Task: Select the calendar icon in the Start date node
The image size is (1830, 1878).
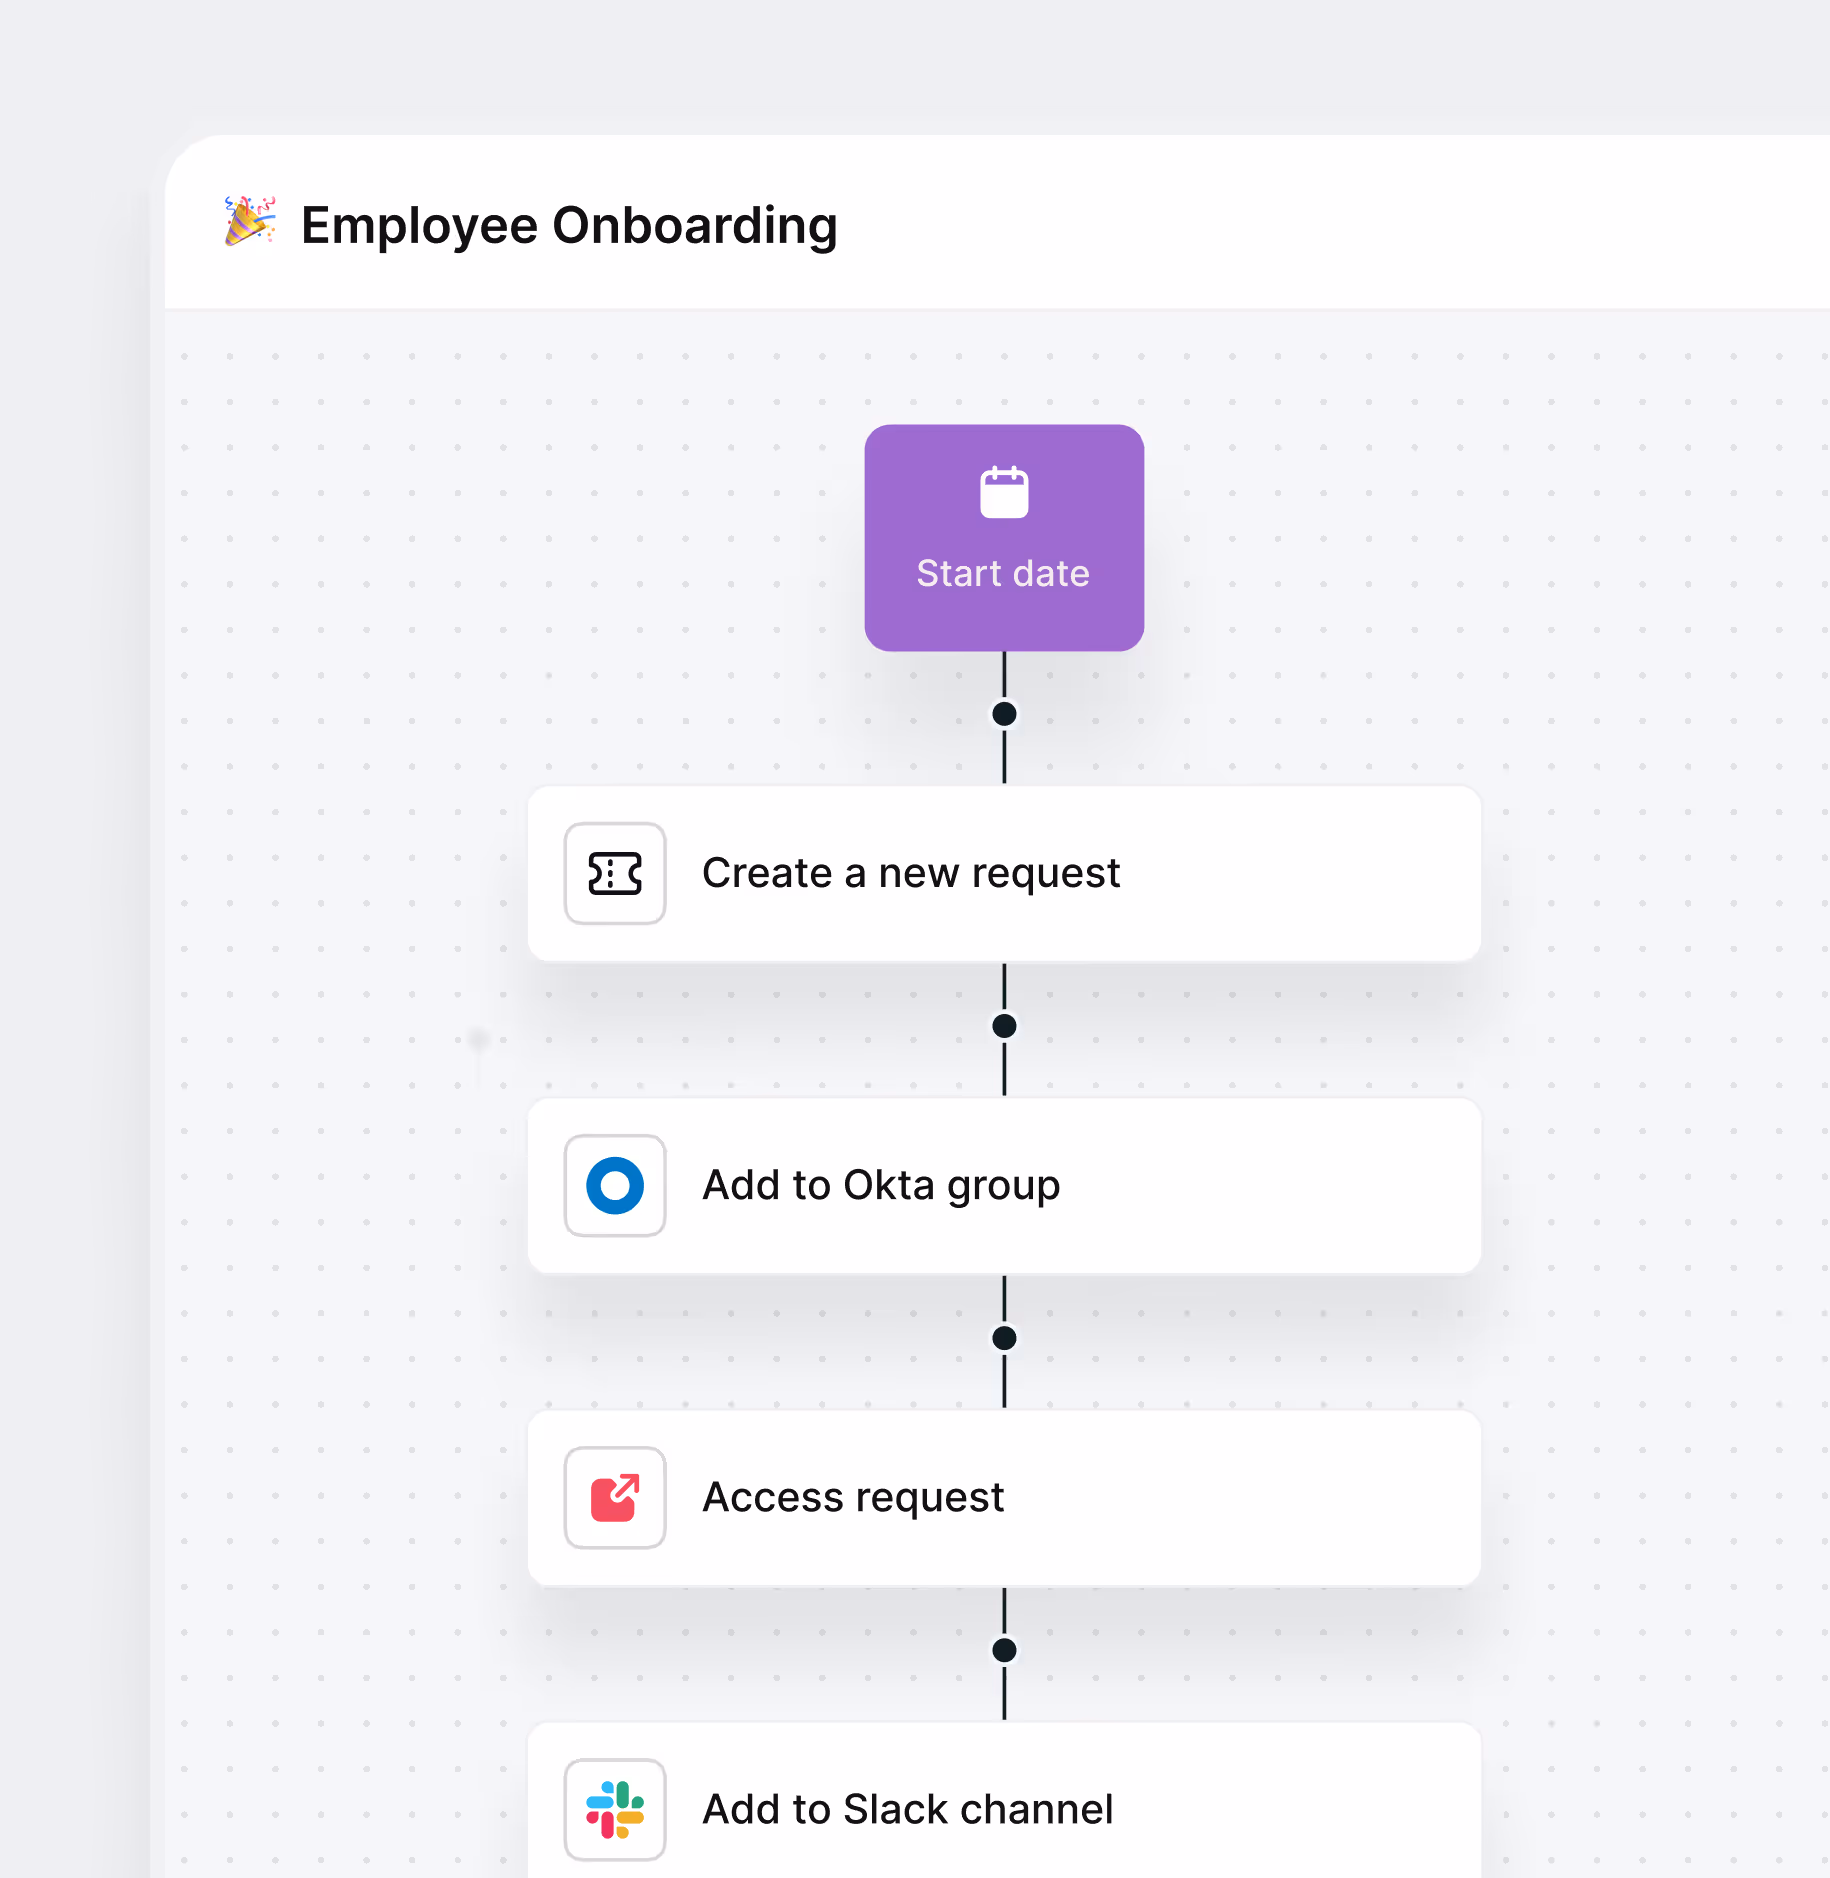Action: 1003,492
